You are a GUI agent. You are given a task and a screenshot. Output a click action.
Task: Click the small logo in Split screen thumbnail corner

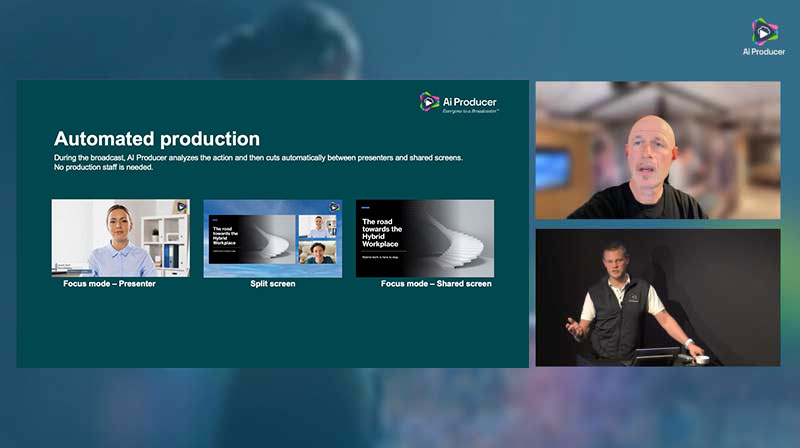click(334, 207)
